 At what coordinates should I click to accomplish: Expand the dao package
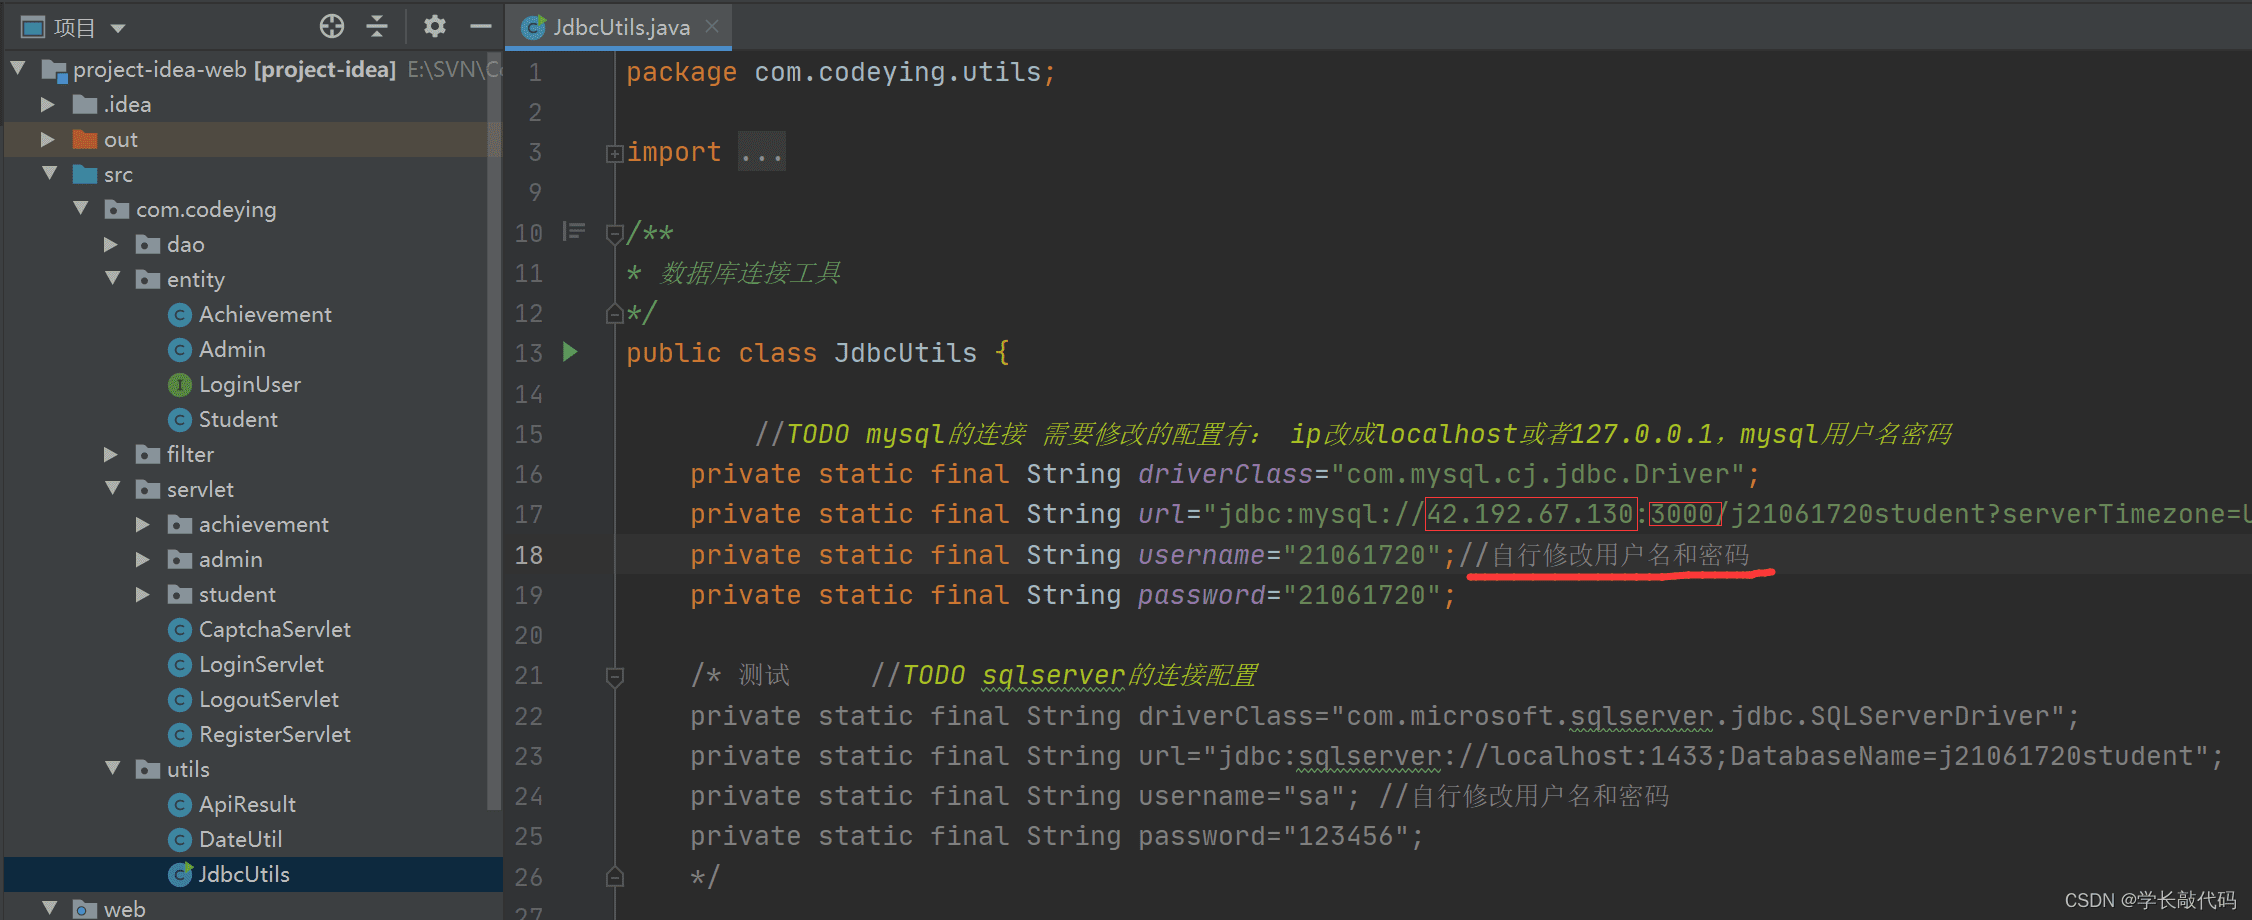111,245
